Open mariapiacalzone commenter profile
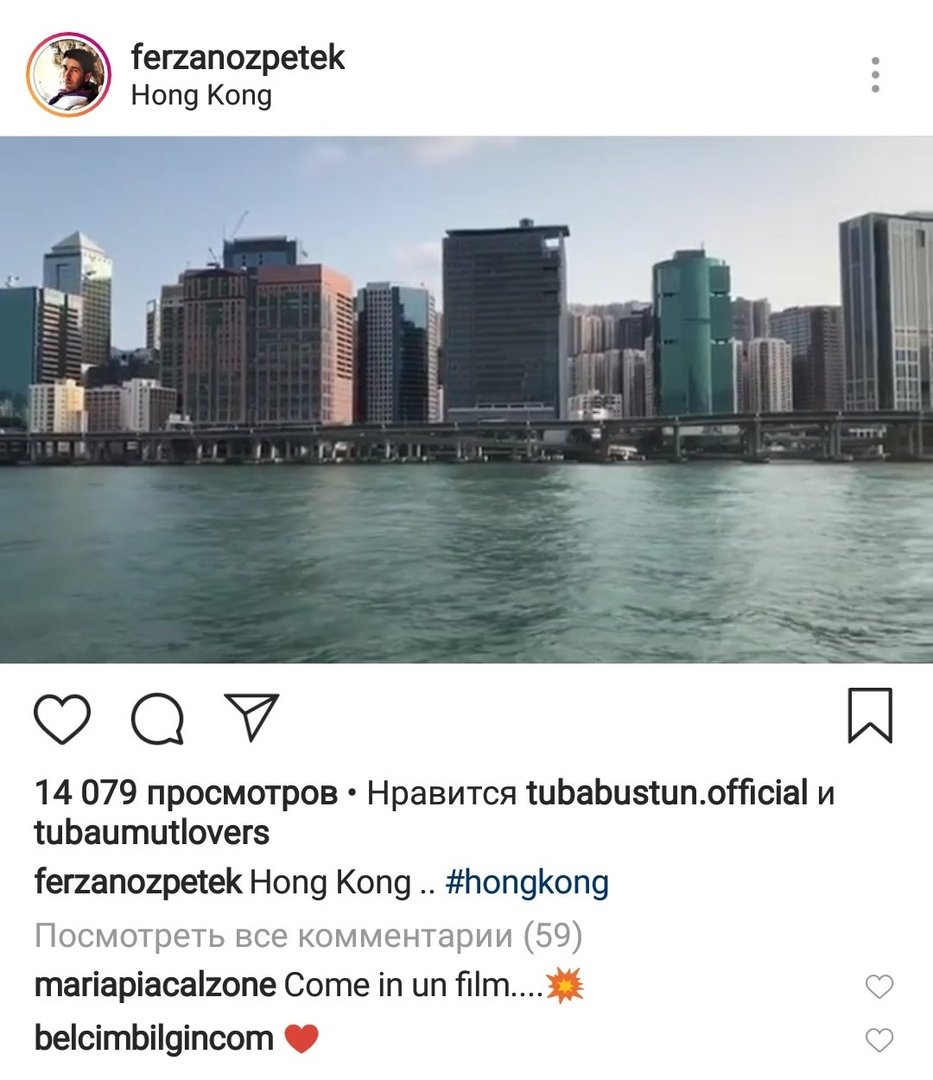The image size is (933, 1080). point(155,986)
